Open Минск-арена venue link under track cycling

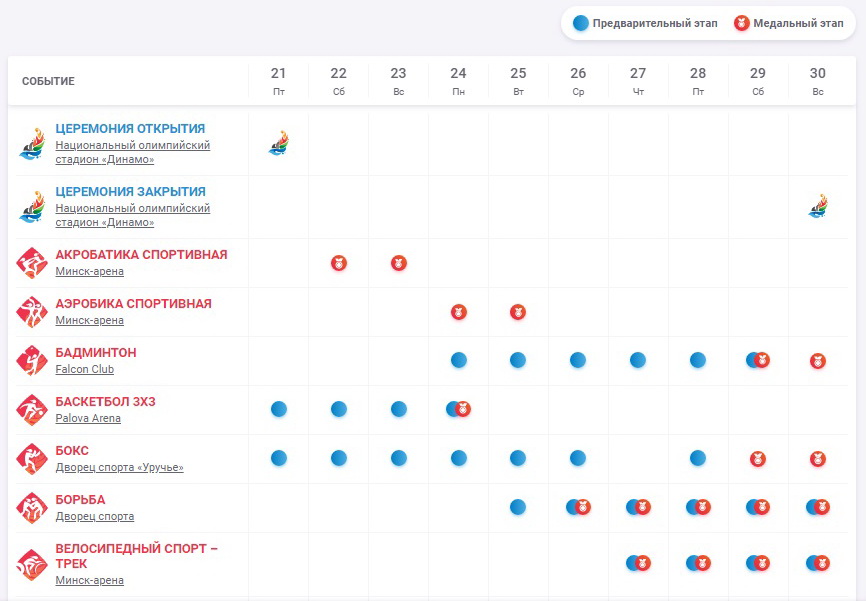[x=89, y=581]
